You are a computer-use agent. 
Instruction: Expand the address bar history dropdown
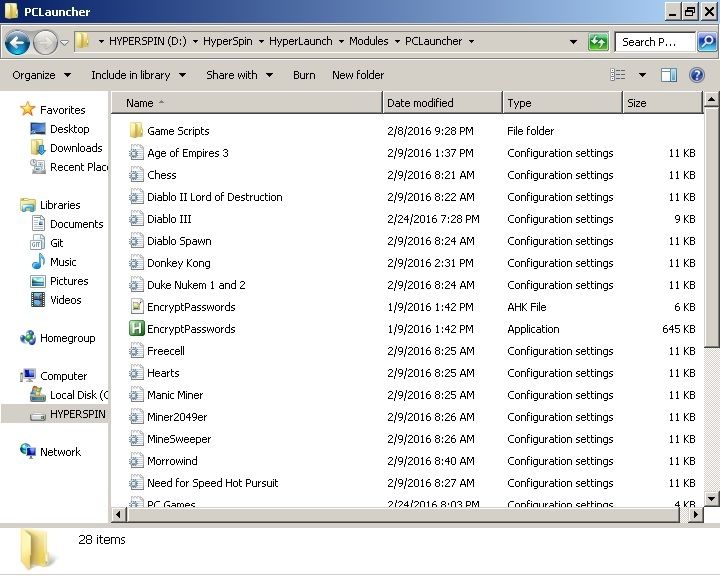573,42
